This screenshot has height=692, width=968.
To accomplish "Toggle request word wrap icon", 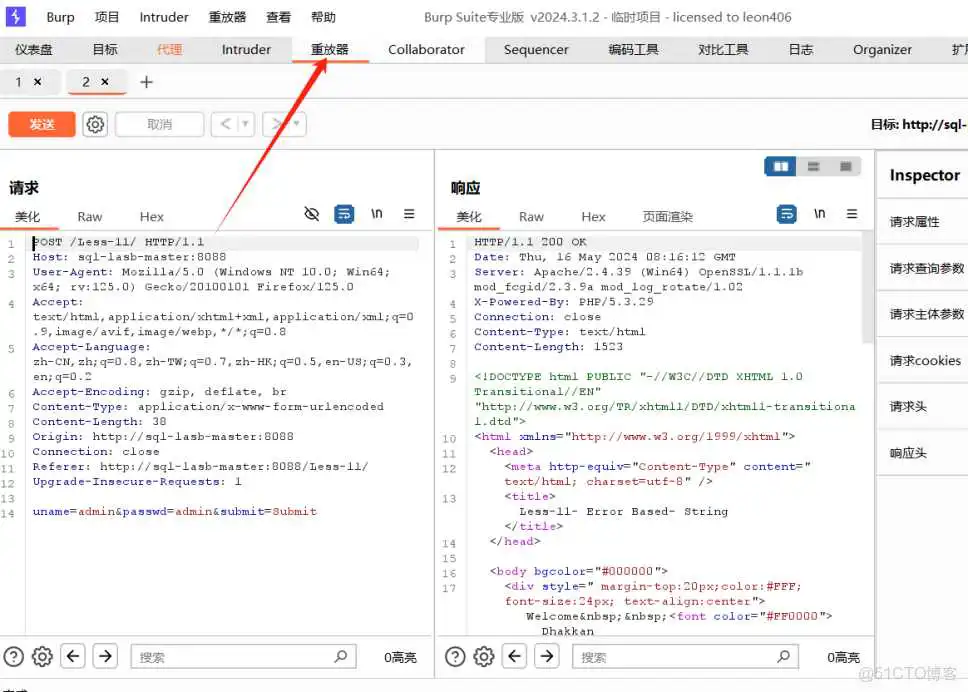I will [x=344, y=214].
